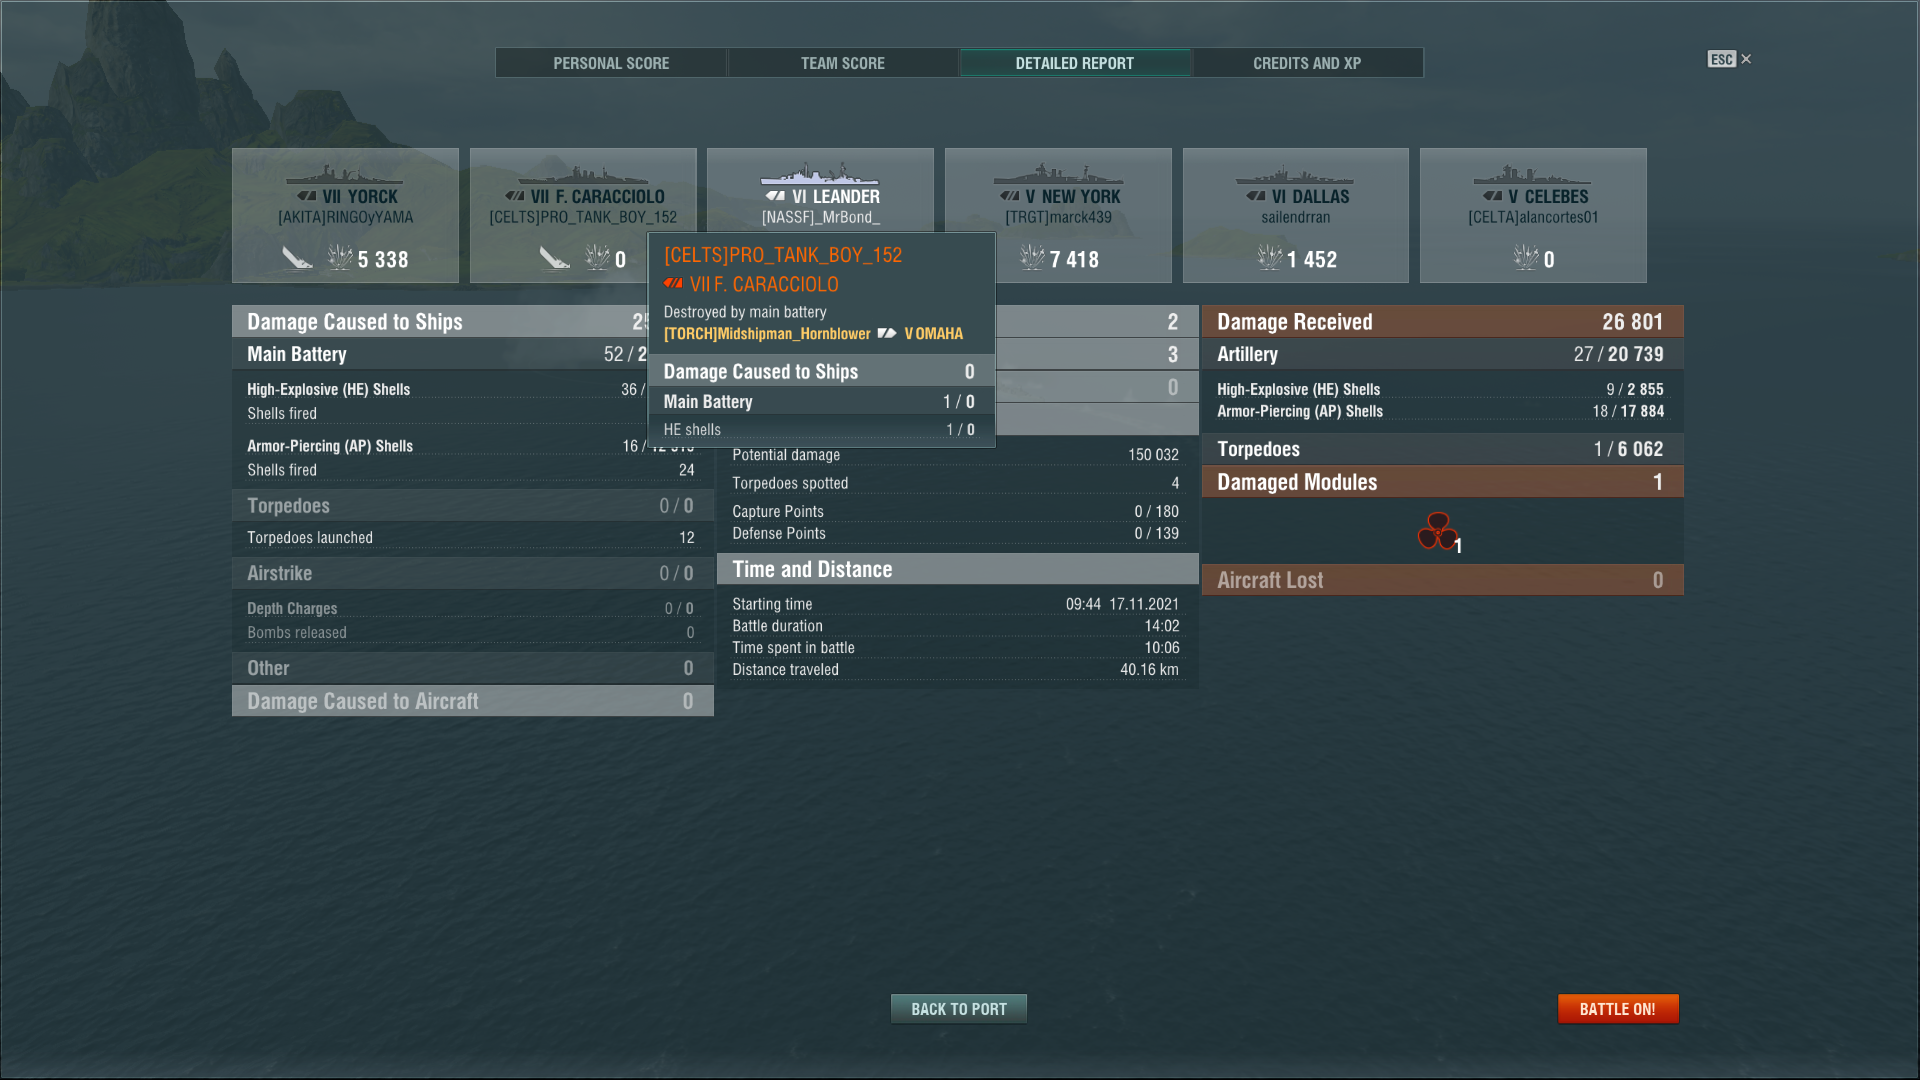
Task: Click the sunk ship icon on the Caracciolo card
Action: (554, 258)
